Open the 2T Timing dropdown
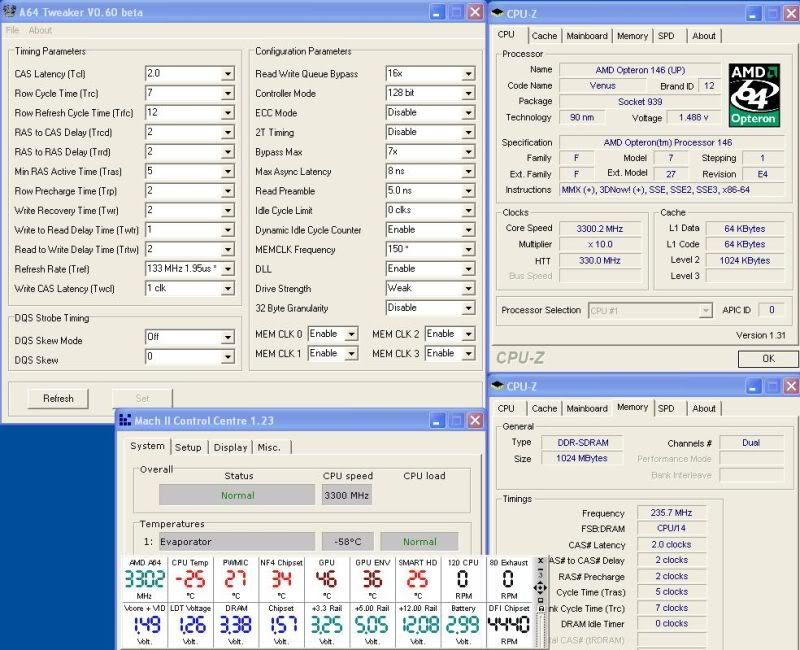800x650 pixels. click(x=468, y=133)
